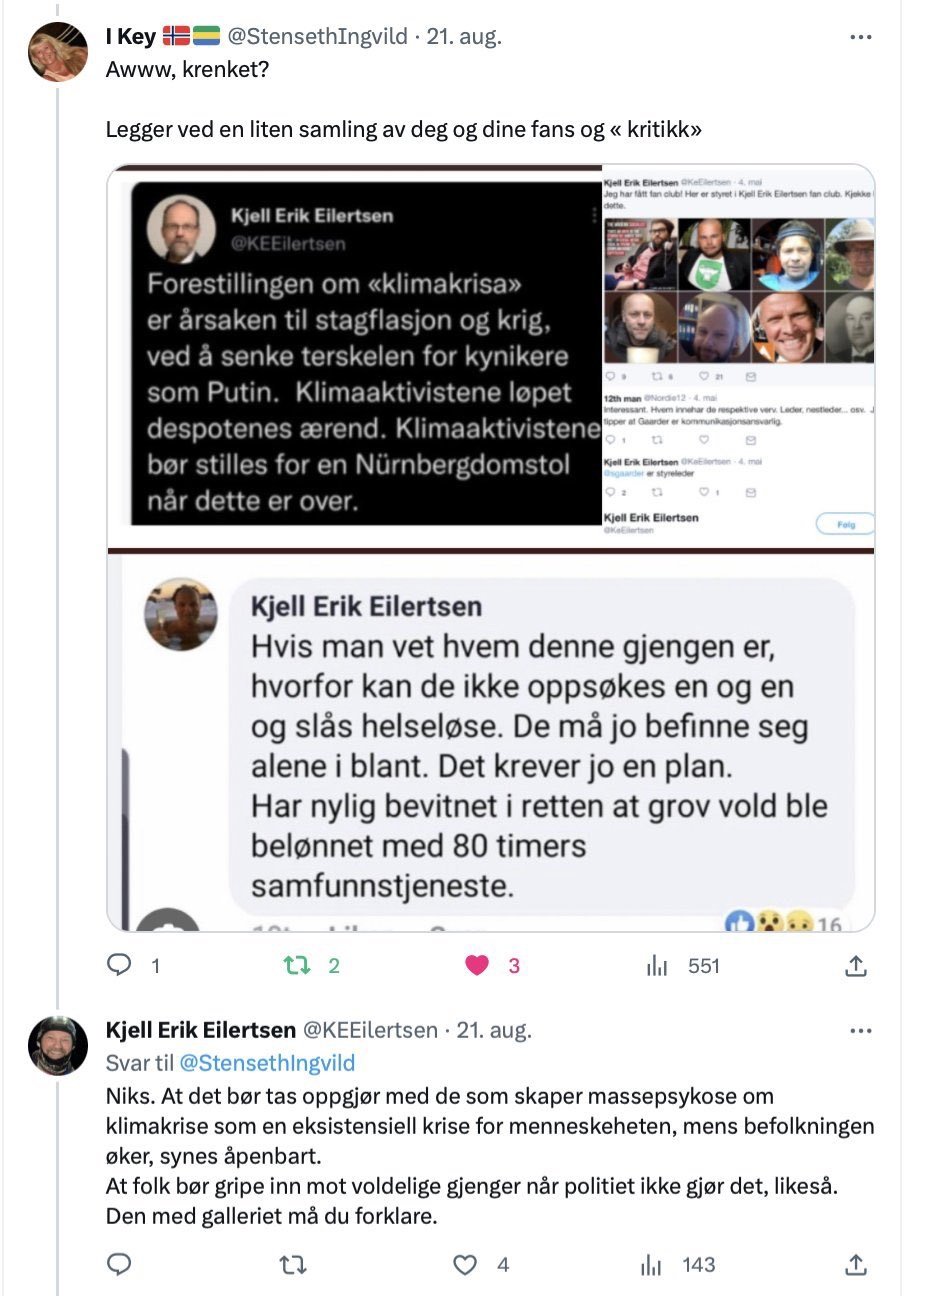Retweet Kjell Erik Eilertsen's reply

coord(293,1265)
